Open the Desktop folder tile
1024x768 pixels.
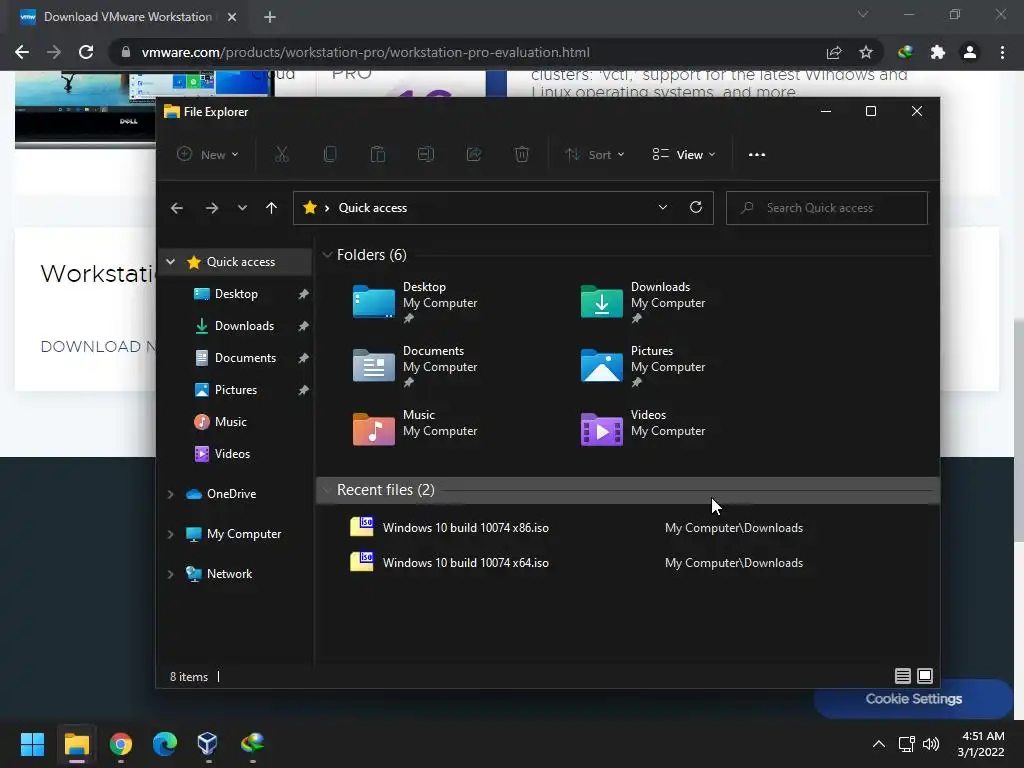coord(415,302)
